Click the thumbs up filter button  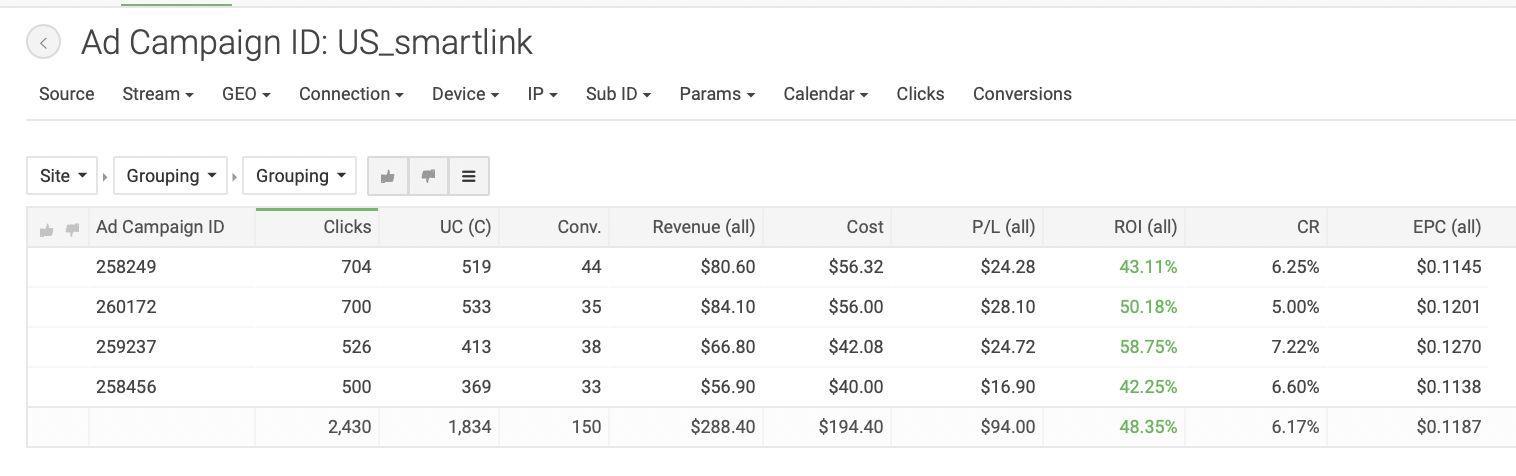pos(388,176)
